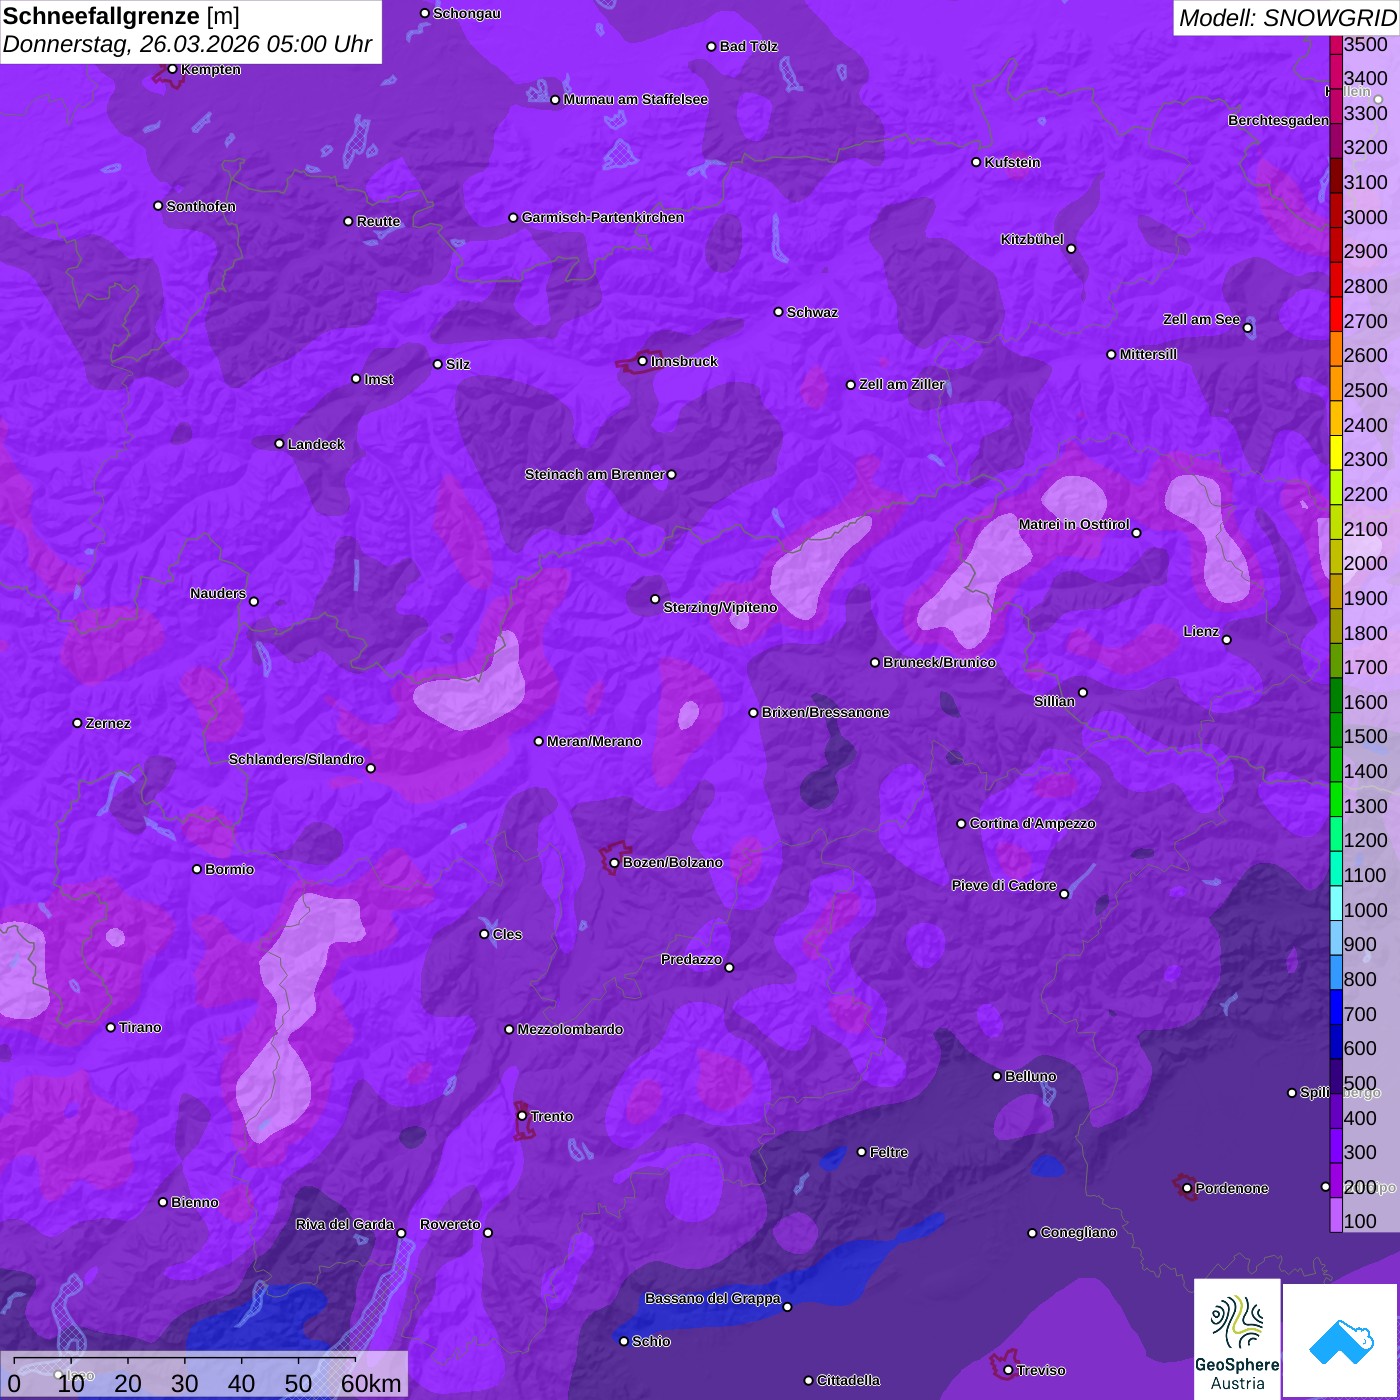The image size is (1400, 1400).
Task: Click the Meran/Merano city label
Action: point(594,741)
